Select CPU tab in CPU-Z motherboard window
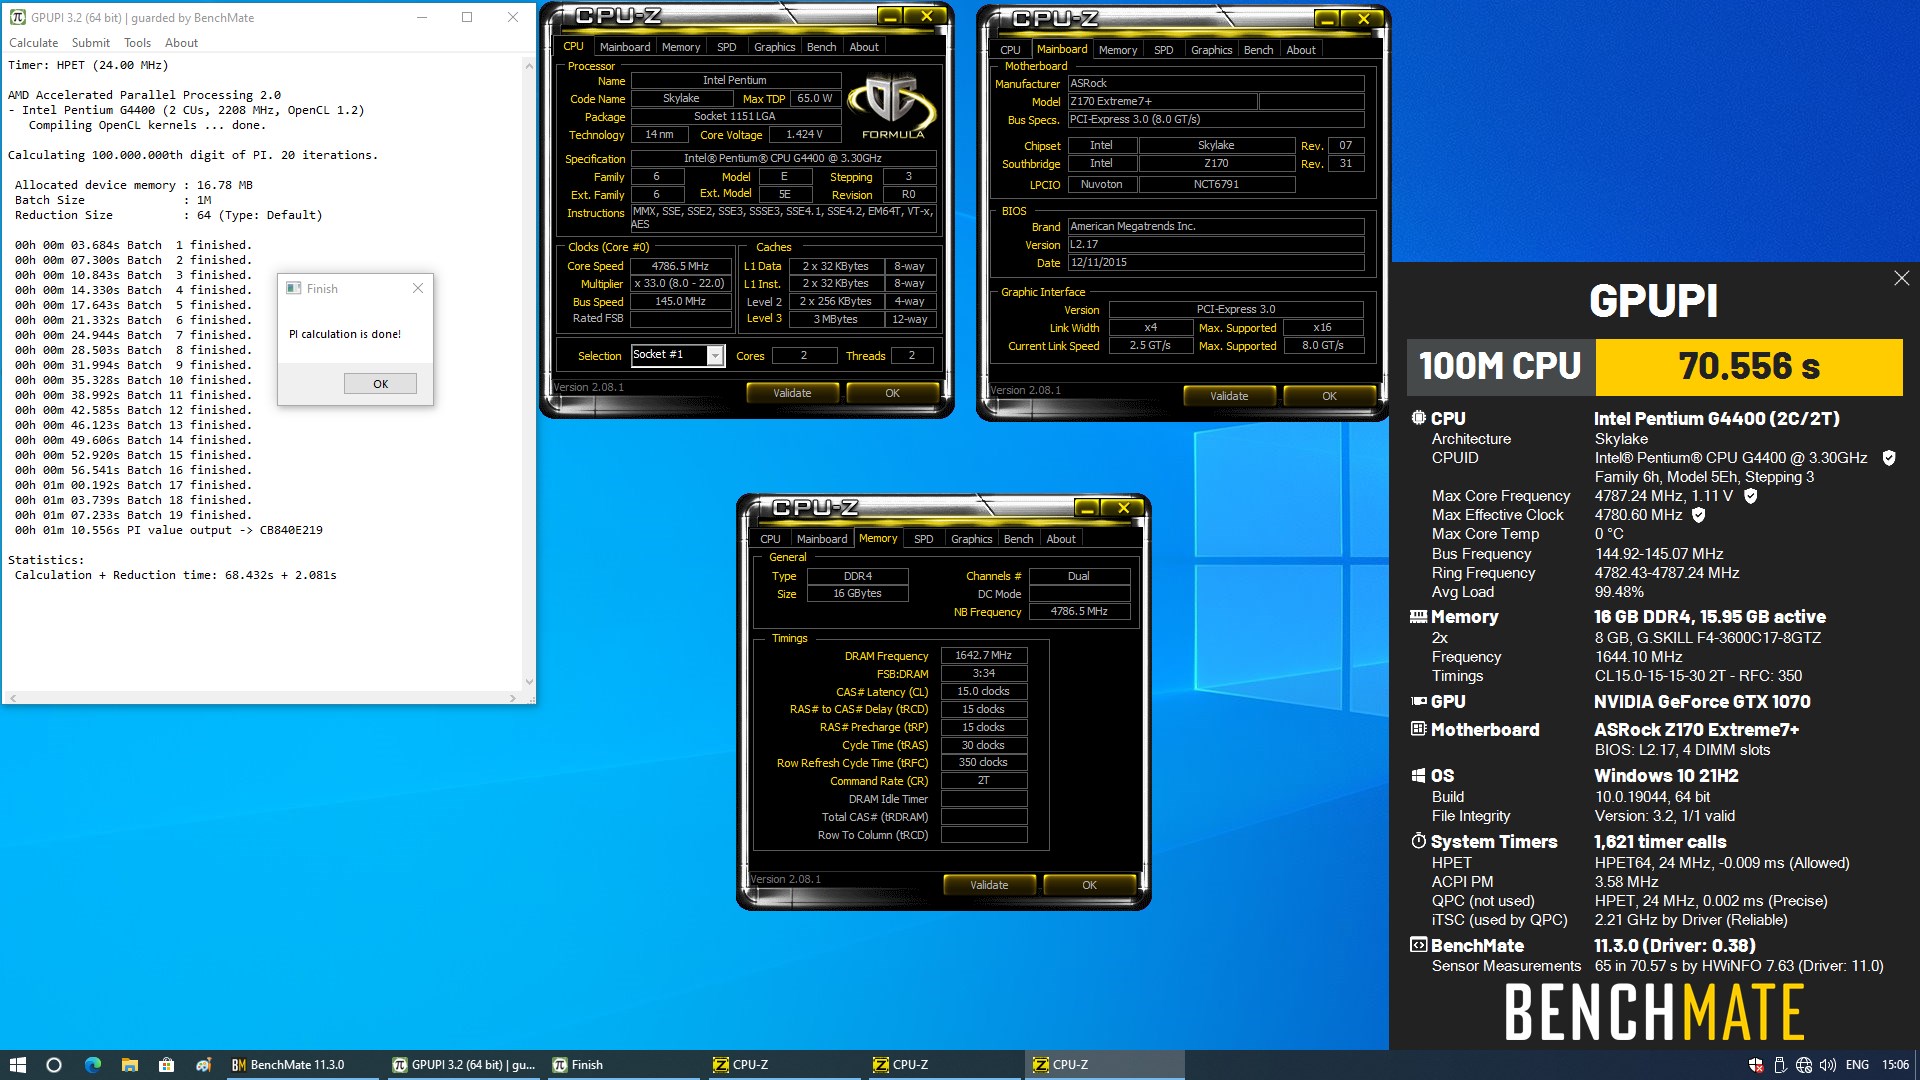Screen dimensions: 1920x1080 1010,50
